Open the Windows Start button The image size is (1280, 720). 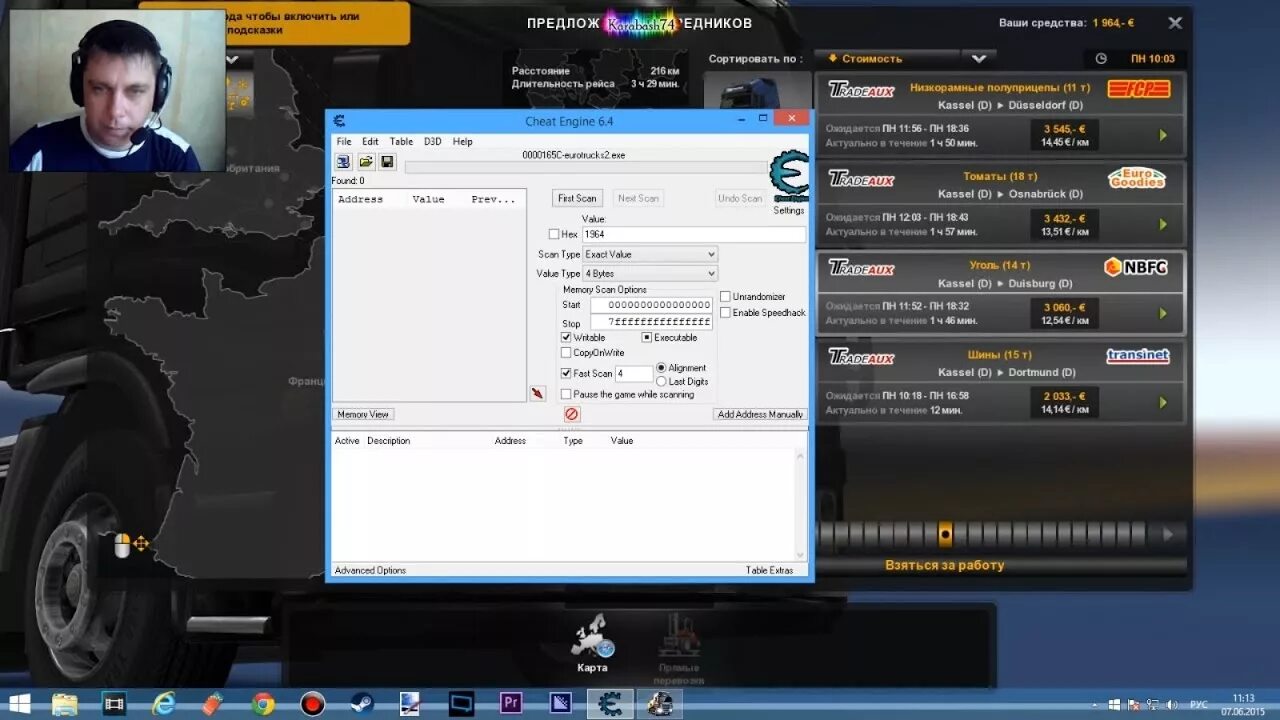pyautogui.click(x=19, y=704)
